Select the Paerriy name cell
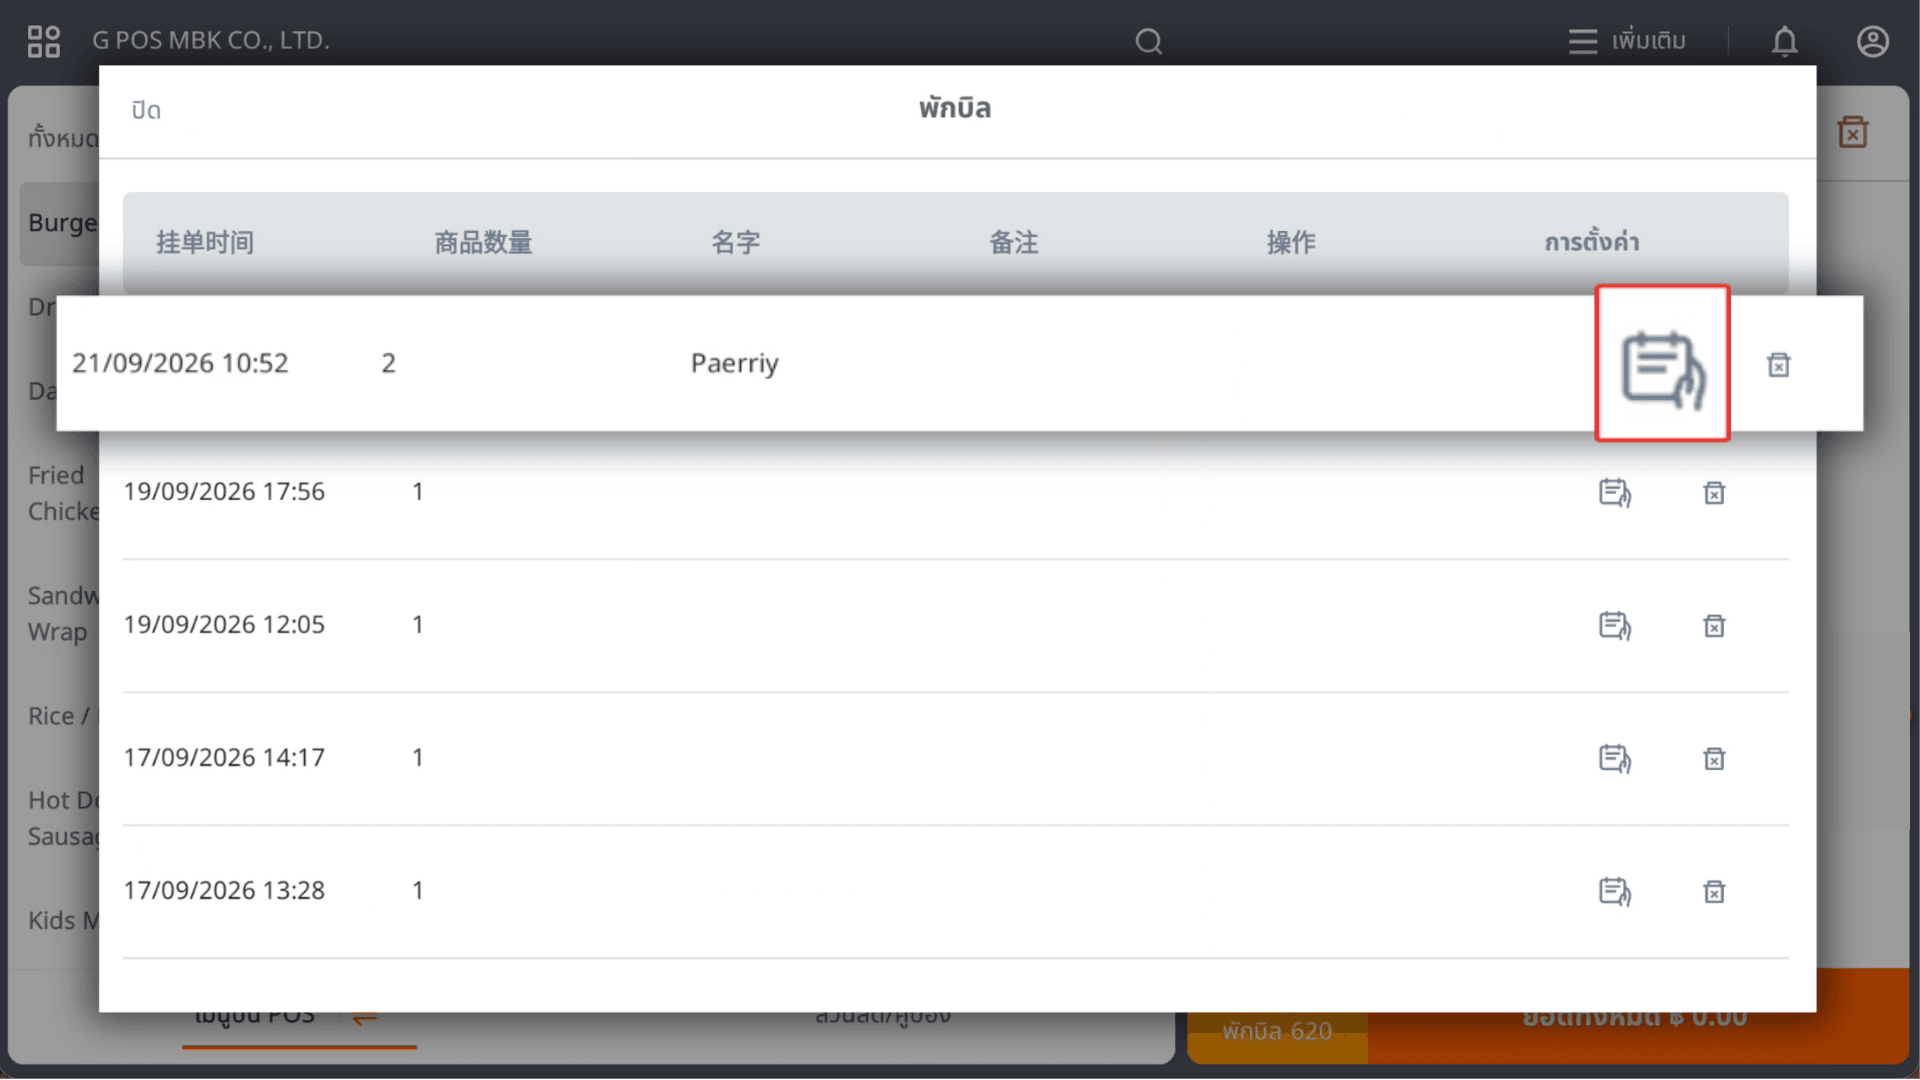Image resolution: width=1920 pixels, height=1080 pixels. (734, 363)
